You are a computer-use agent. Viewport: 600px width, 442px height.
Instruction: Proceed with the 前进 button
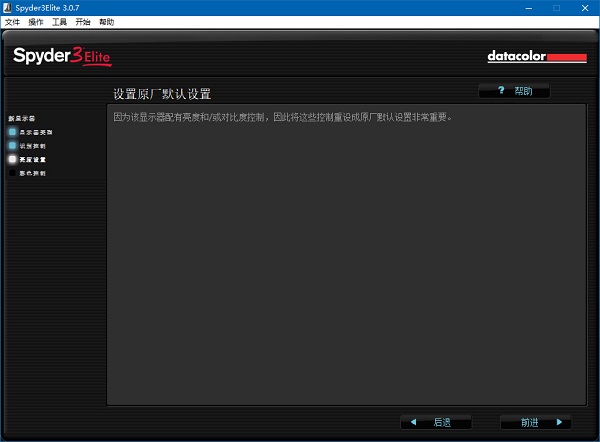[x=536, y=422]
